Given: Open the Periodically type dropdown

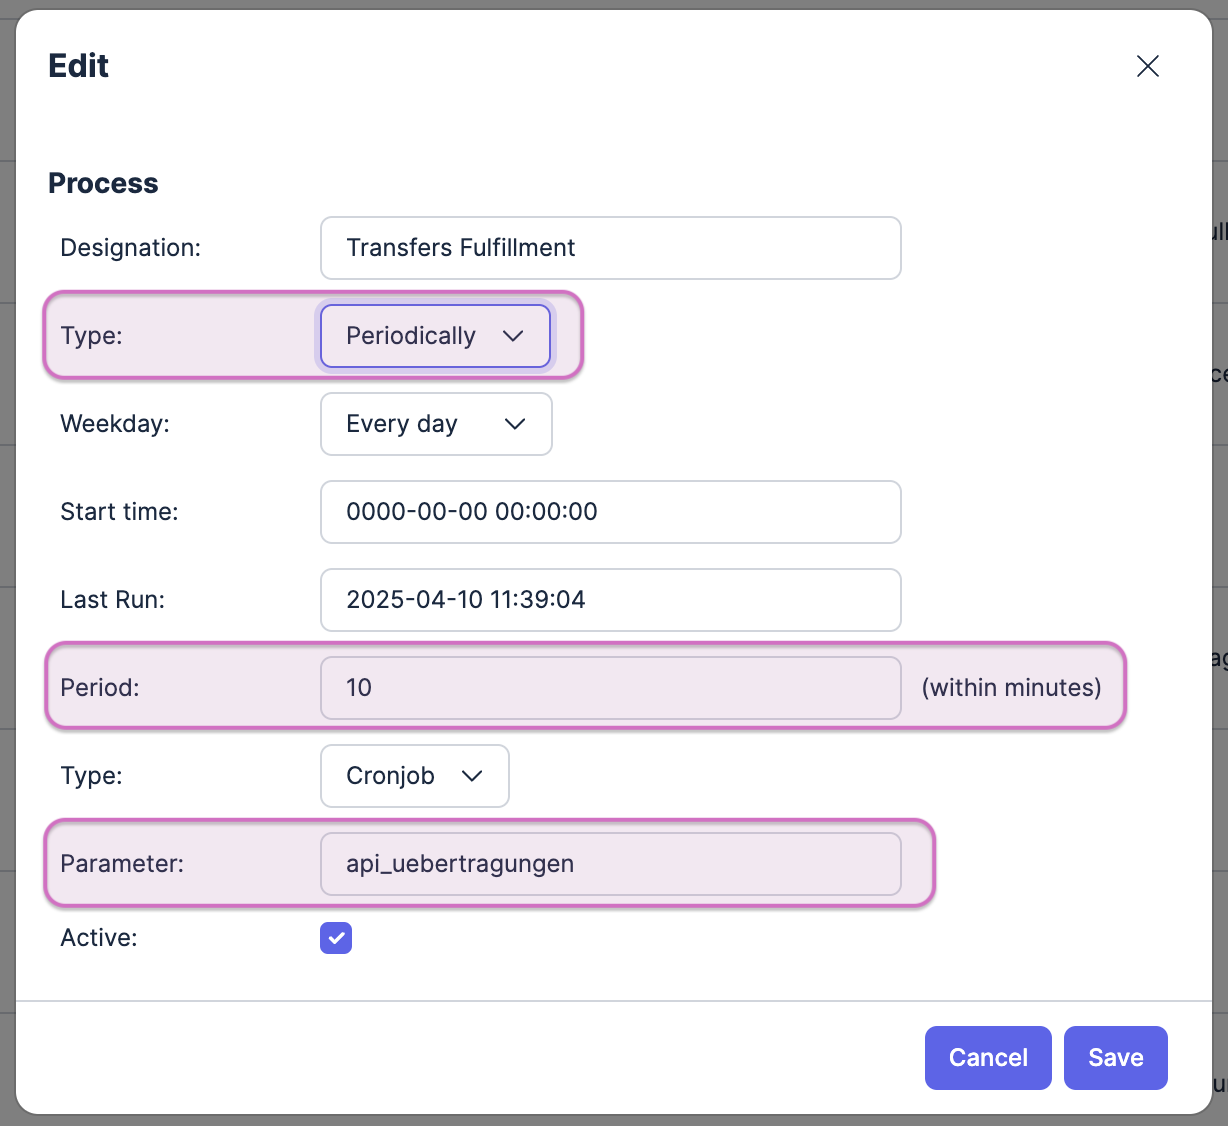Looking at the screenshot, I should (x=434, y=336).
